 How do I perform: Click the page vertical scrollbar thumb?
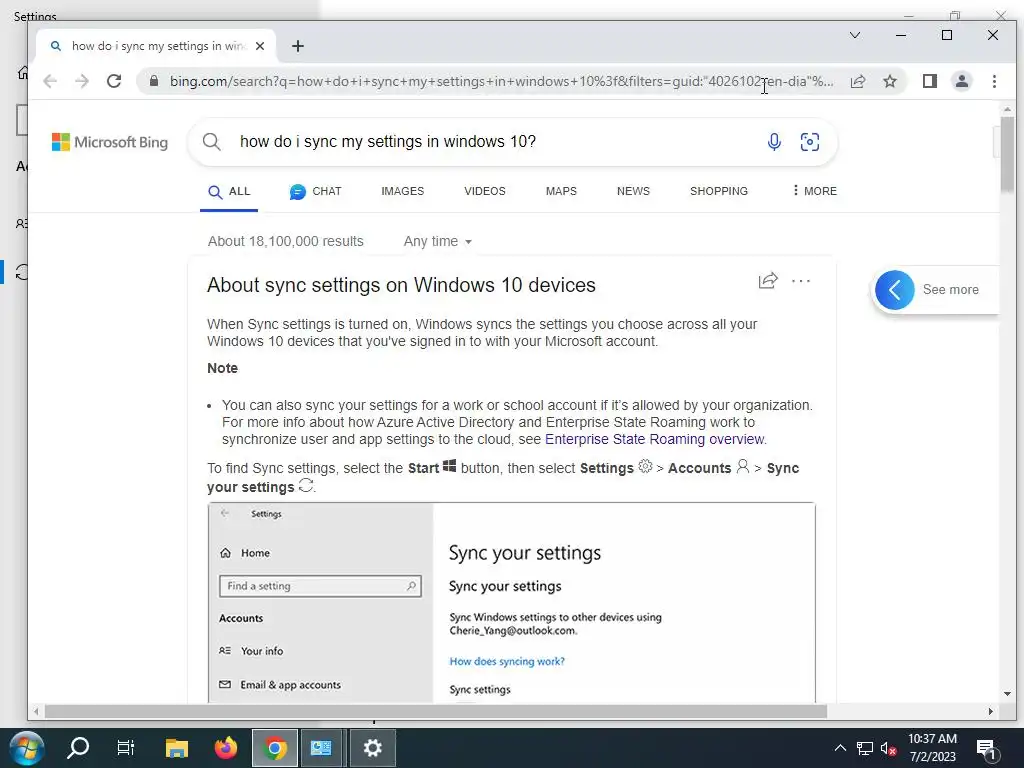pyautogui.click(x=1006, y=155)
